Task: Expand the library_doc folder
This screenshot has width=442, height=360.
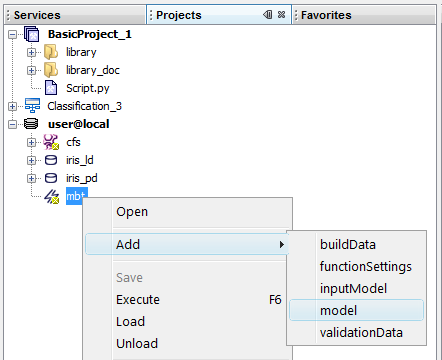Action: [x=31, y=70]
